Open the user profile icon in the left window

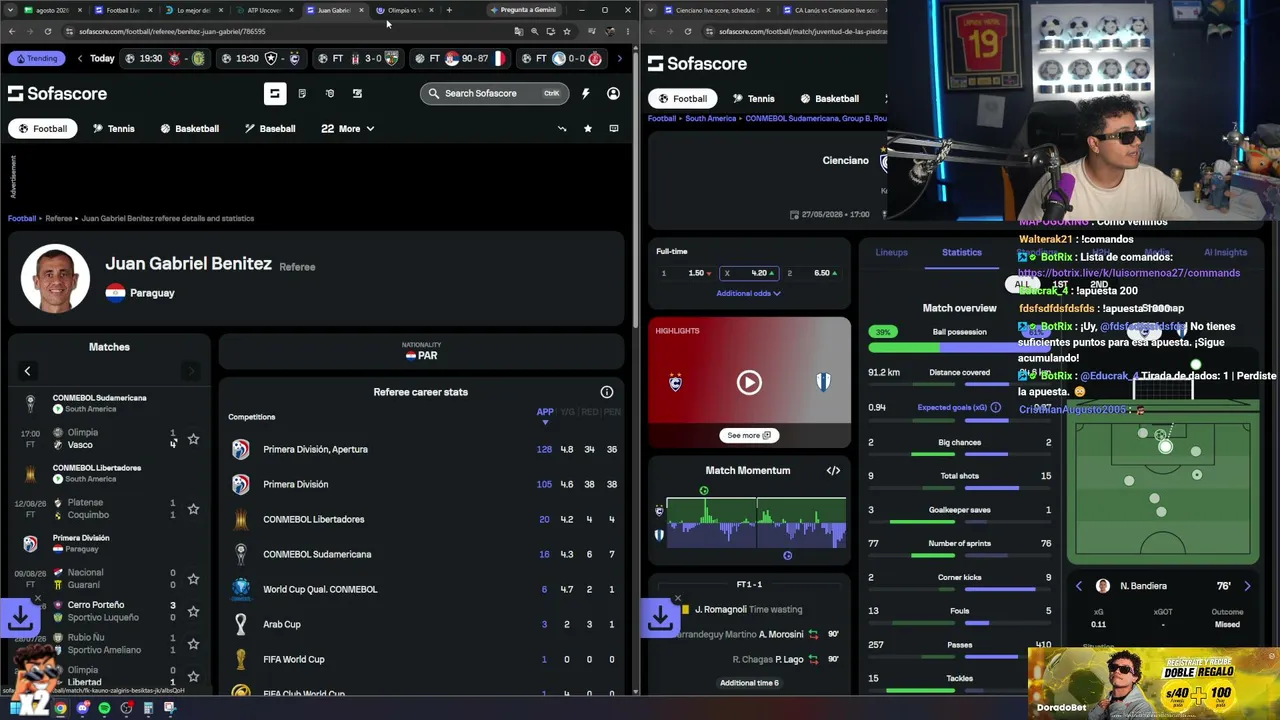tap(613, 93)
